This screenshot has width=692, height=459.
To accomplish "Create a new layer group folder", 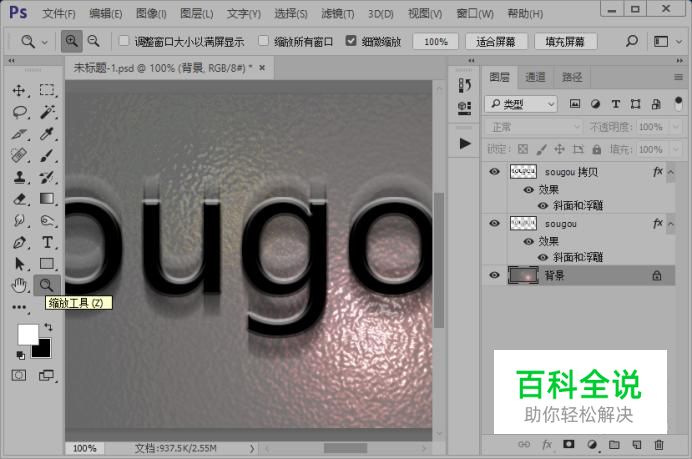I will tap(614, 445).
